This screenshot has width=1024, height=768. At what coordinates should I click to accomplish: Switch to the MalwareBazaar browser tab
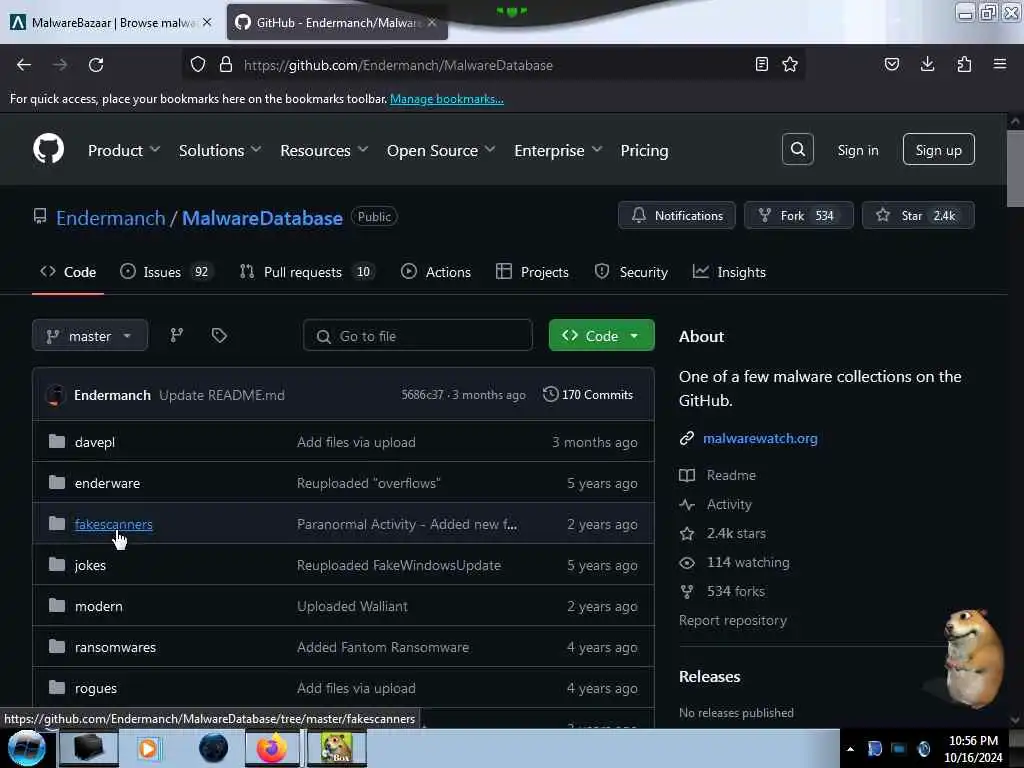[x=111, y=23]
